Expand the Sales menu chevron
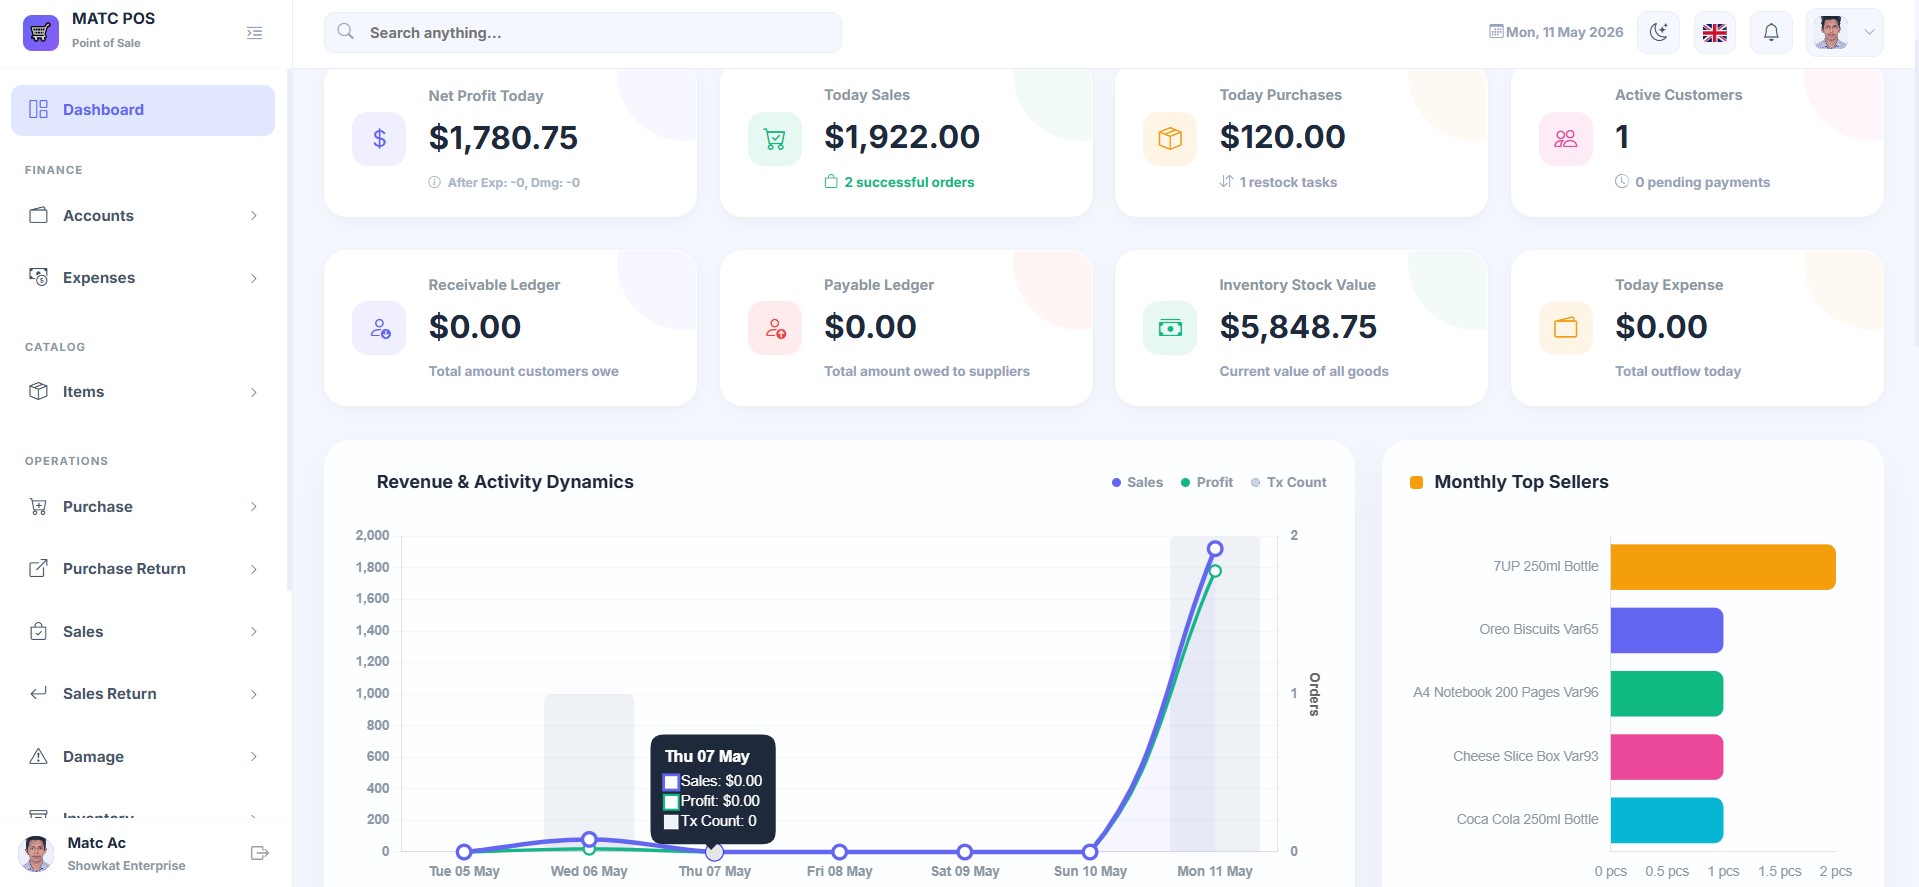 point(254,631)
